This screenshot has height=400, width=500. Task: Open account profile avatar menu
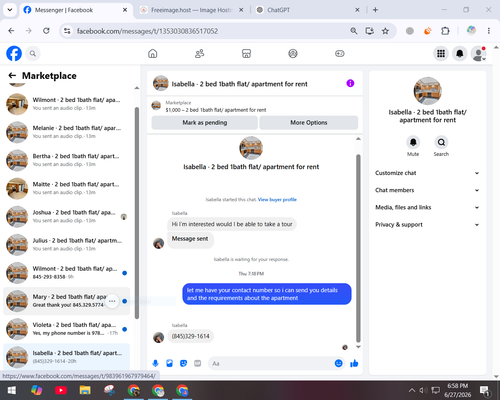click(x=478, y=53)
